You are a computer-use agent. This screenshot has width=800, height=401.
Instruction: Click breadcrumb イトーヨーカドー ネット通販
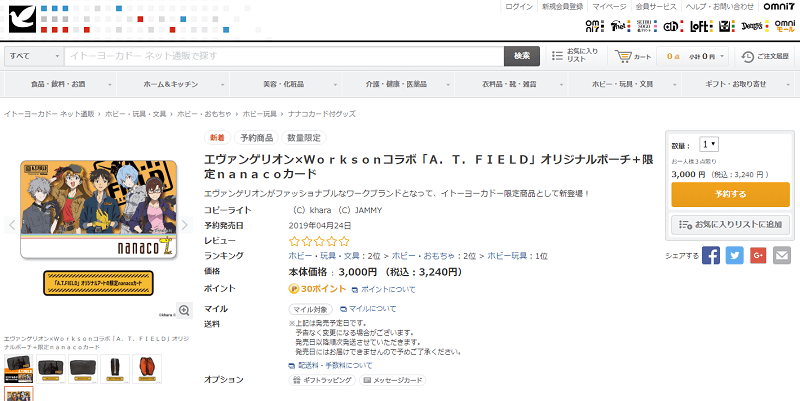tap(49, 114)
